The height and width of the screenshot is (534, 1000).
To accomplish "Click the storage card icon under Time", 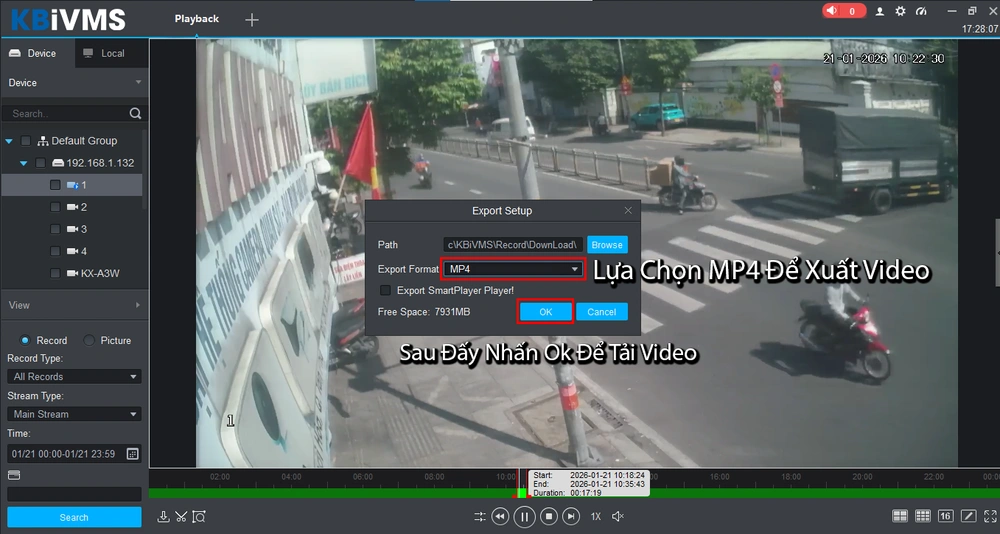I will (x=13, y=475).
